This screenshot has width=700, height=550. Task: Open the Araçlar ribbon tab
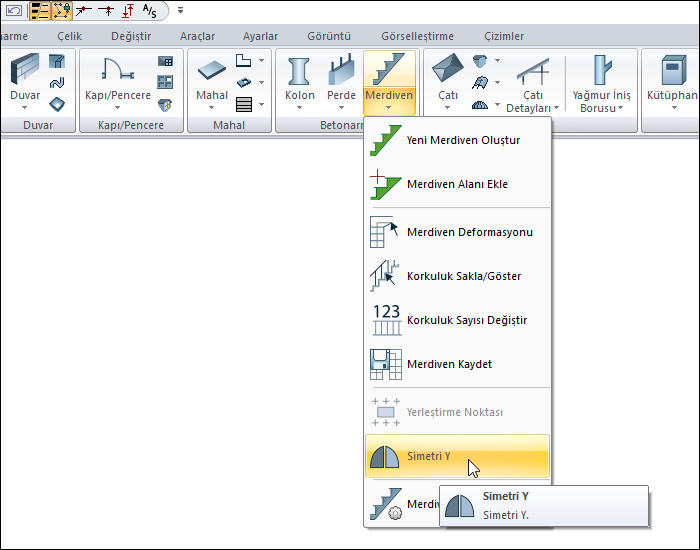pos(197,36)
